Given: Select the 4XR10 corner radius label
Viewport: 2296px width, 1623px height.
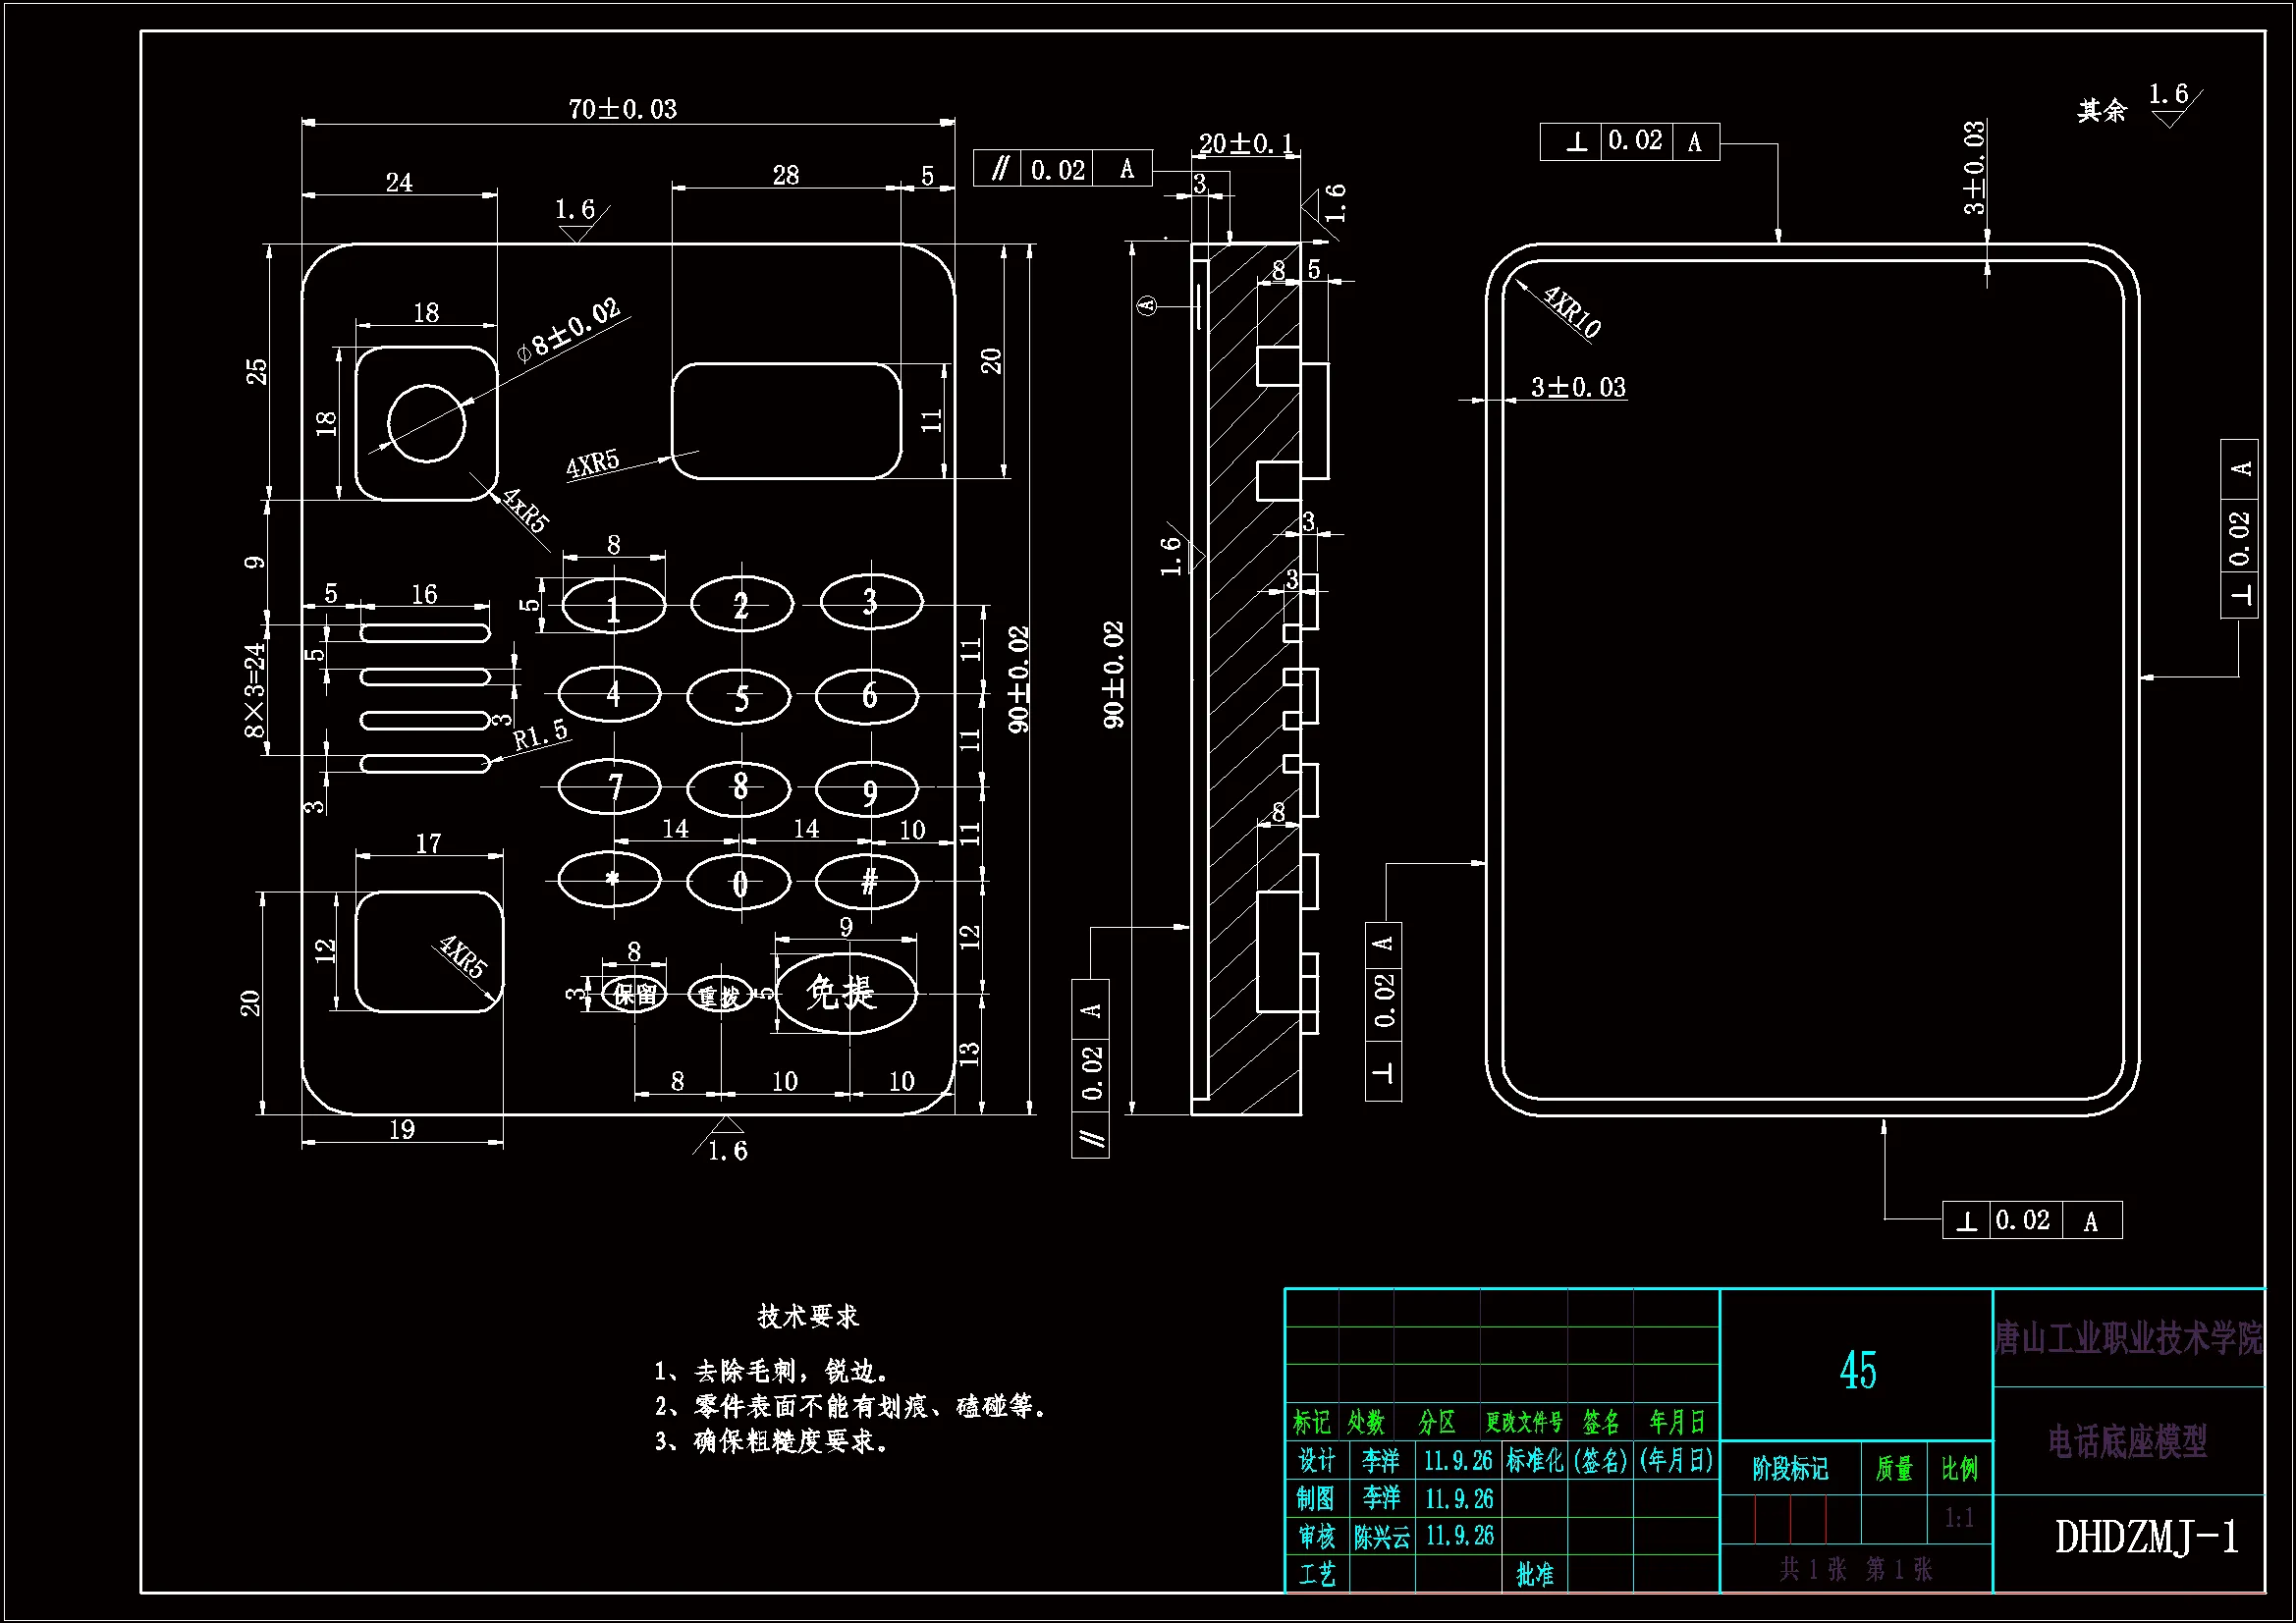Looking at the screenshot, I should (1572, 311).
